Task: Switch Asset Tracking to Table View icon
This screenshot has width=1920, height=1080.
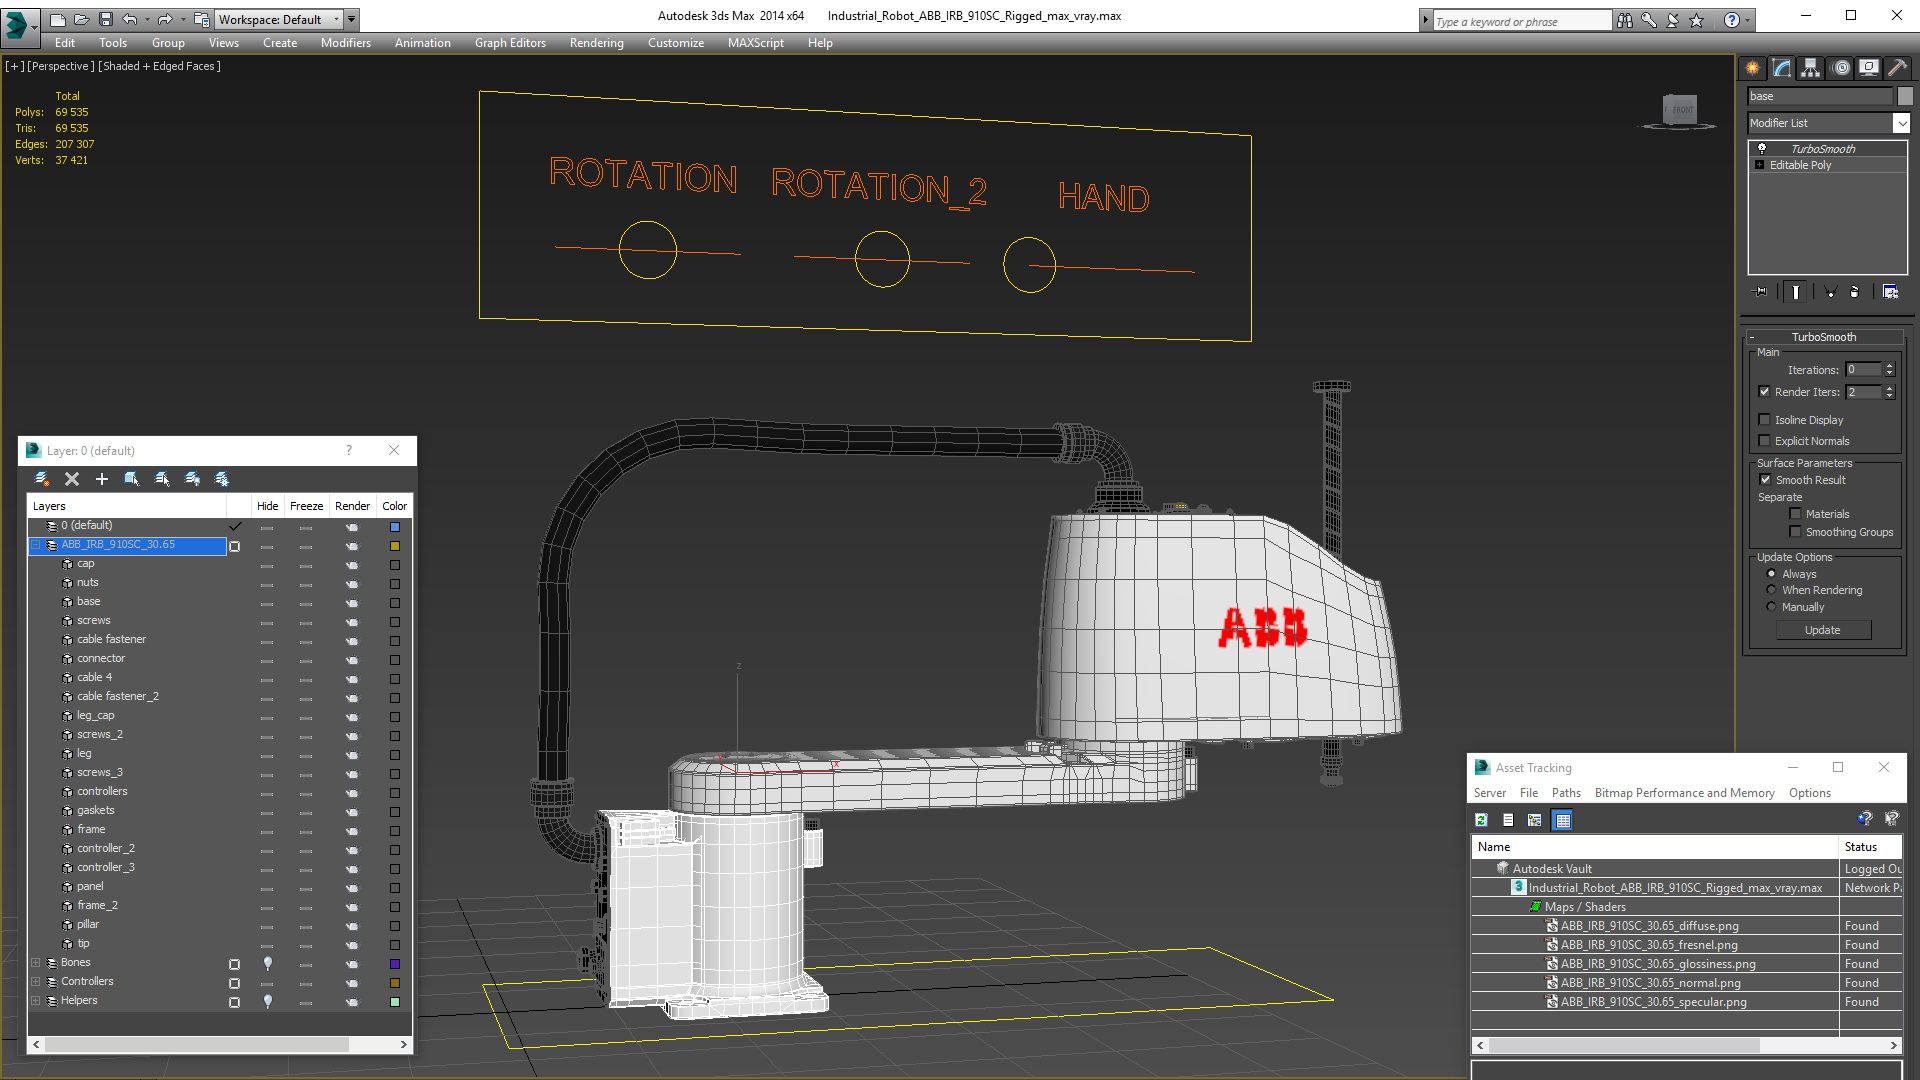Action: coord(1563,820)
